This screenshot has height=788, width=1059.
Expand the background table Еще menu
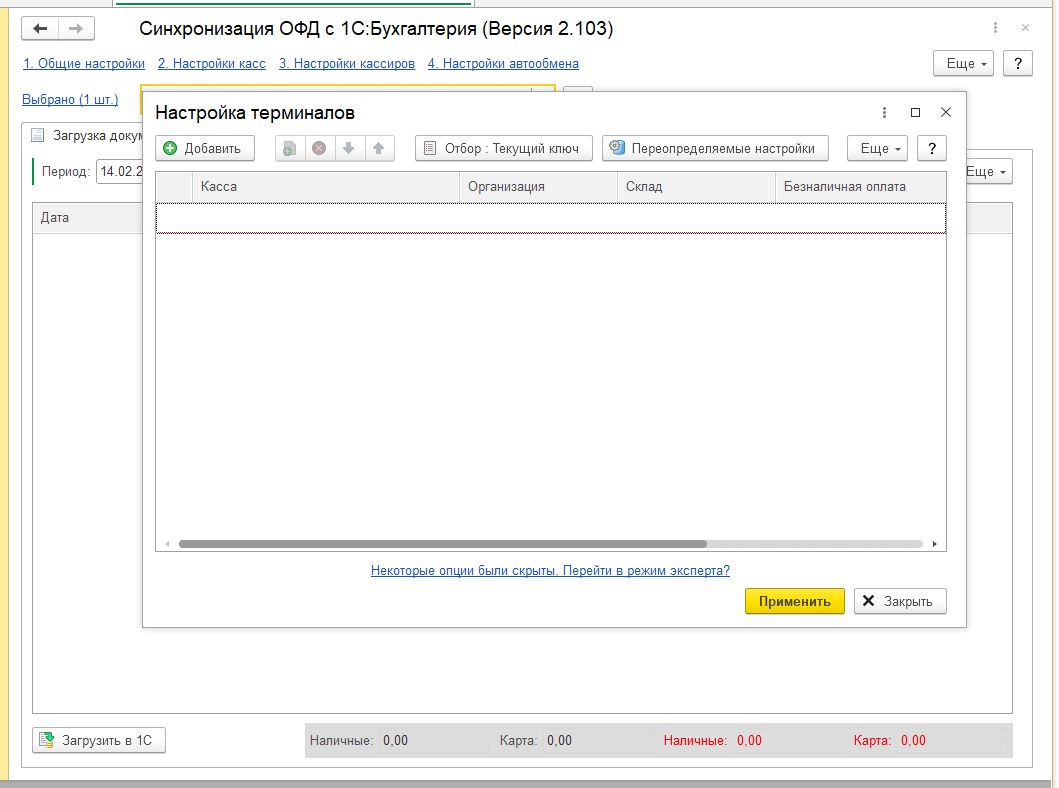[987, 172]
